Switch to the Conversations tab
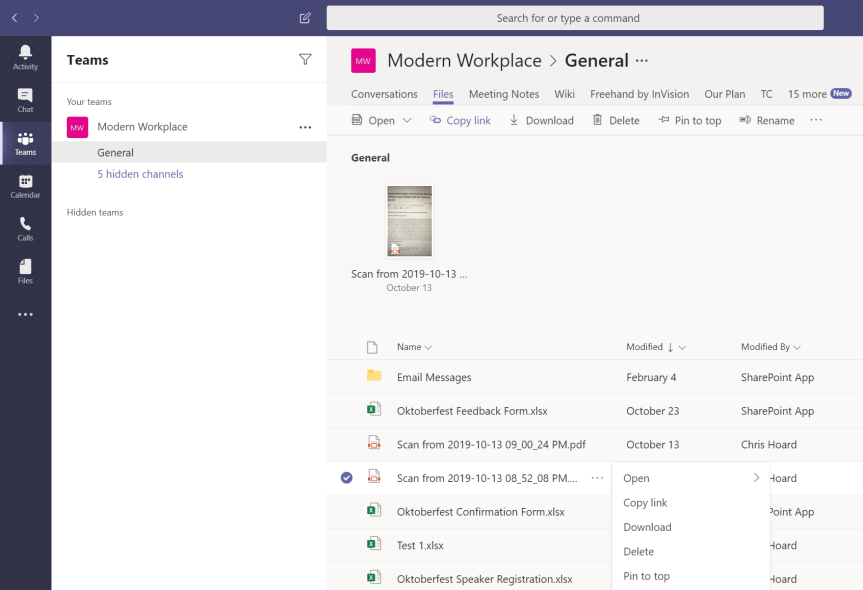Viewport: 863px width, 590px height. pyautogui.click(x=384, y=94)
